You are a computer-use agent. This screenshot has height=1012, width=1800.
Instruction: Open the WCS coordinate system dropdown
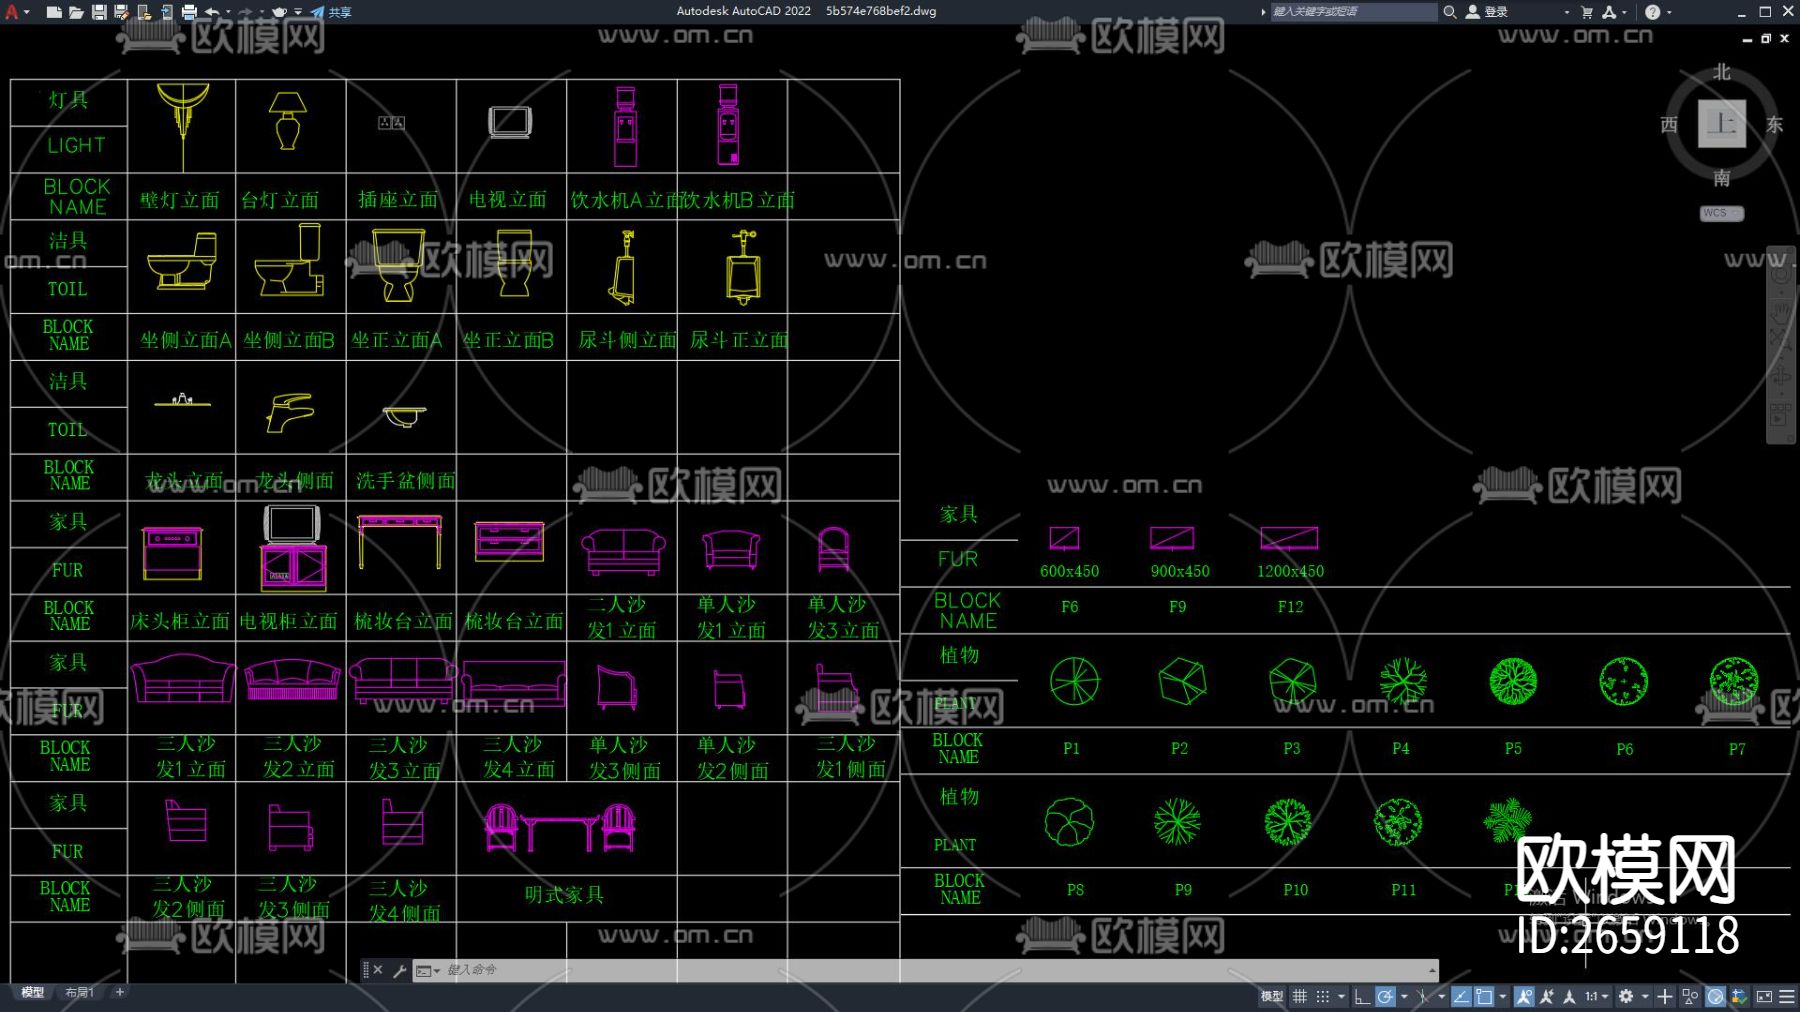point(1722,213)
